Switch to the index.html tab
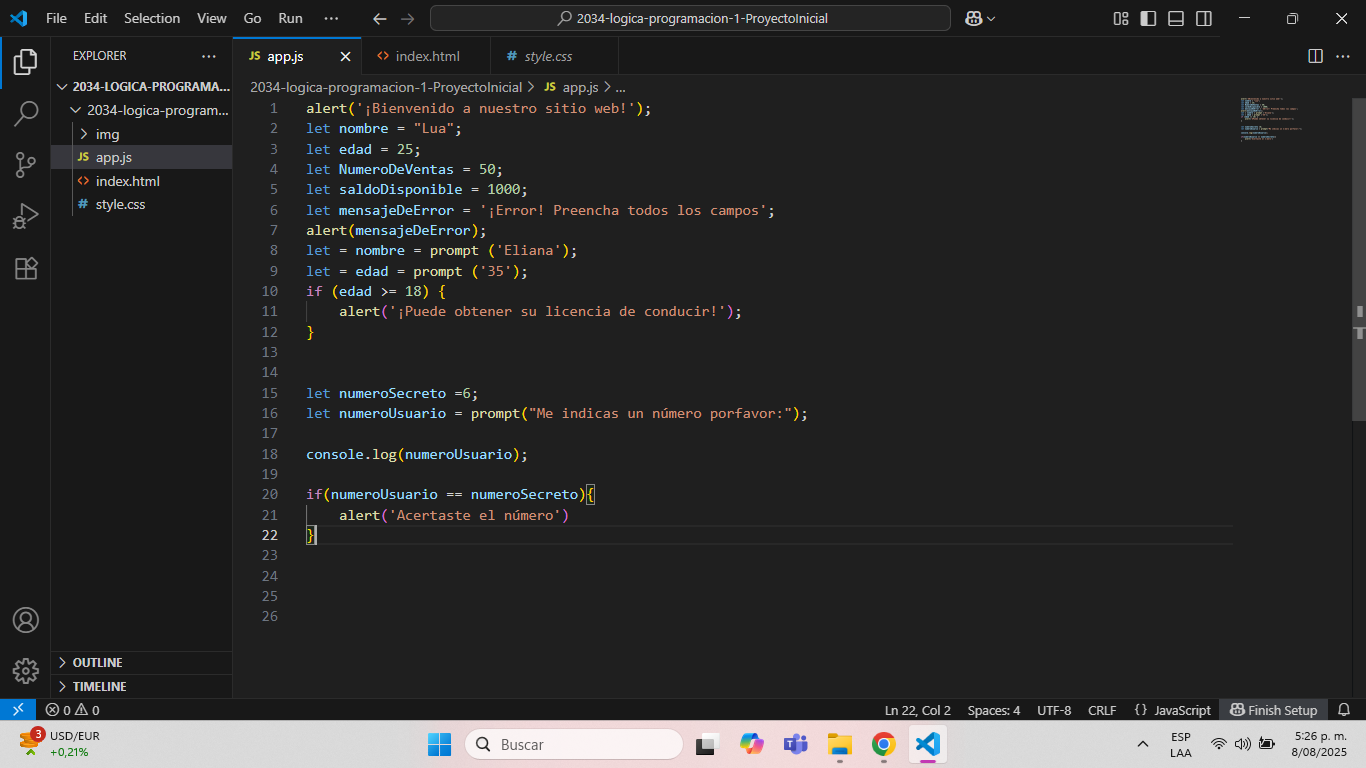The height and width of the screenshot is (768, 1366). tap(427, 56)
